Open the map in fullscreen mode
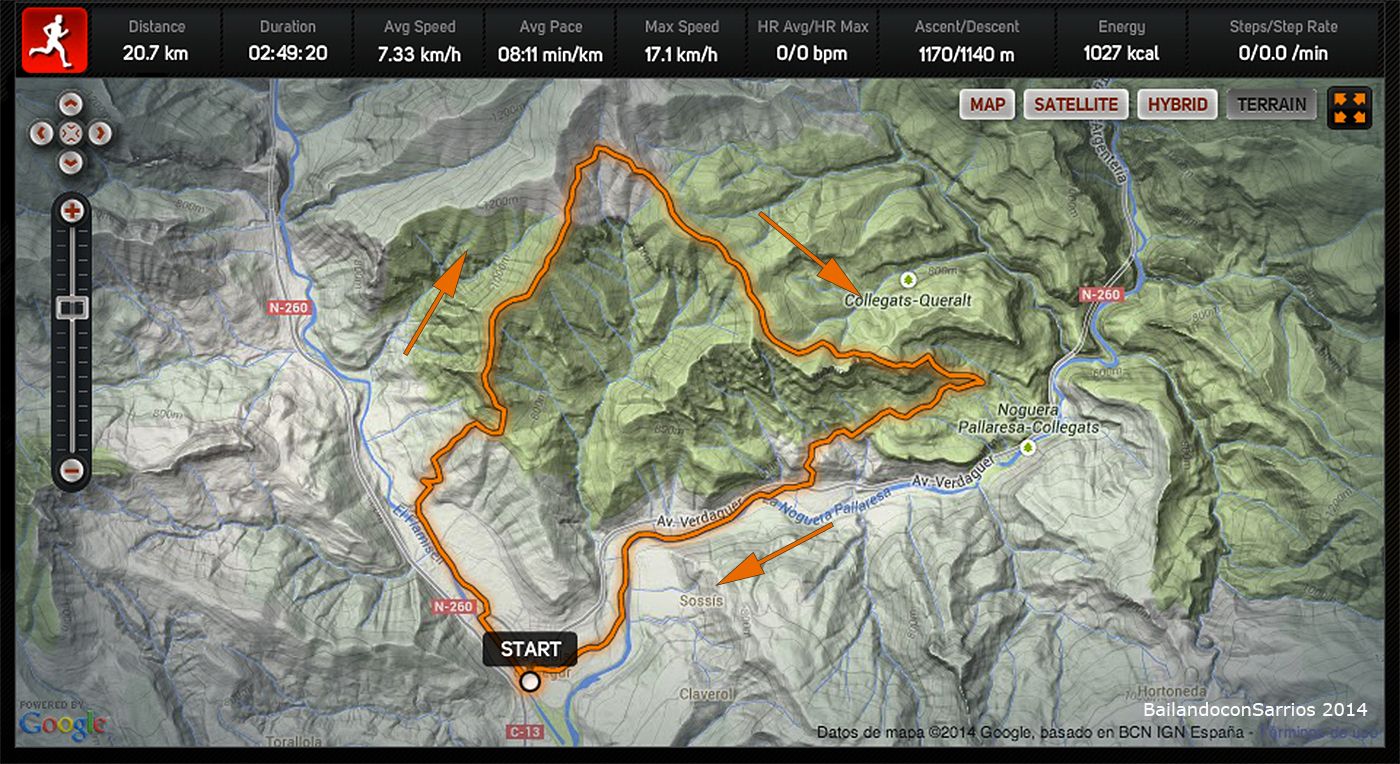 1349,107
